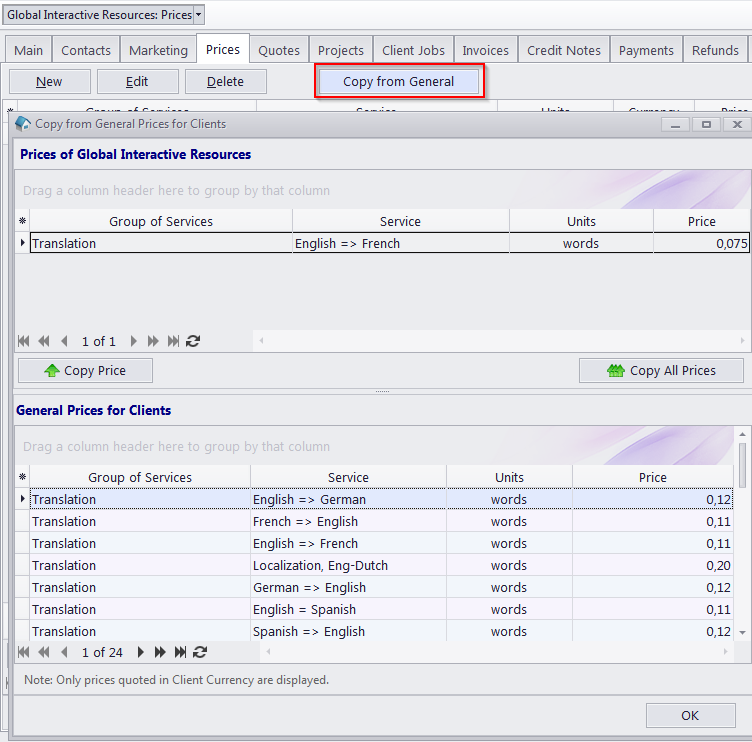The width and height of the screenshot is (752, 742).
Task: Click the Copy All Prices button
Action: tap(661, 371)
